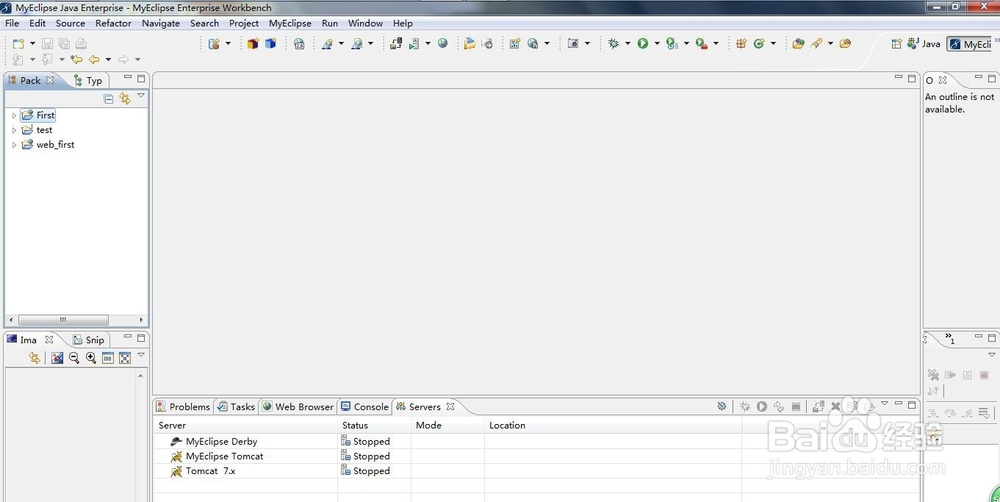Image resolution: width=1000 pixels, height=502 pixels.
Task: Switch to the Snippets tab
Action: pos(89,340)
